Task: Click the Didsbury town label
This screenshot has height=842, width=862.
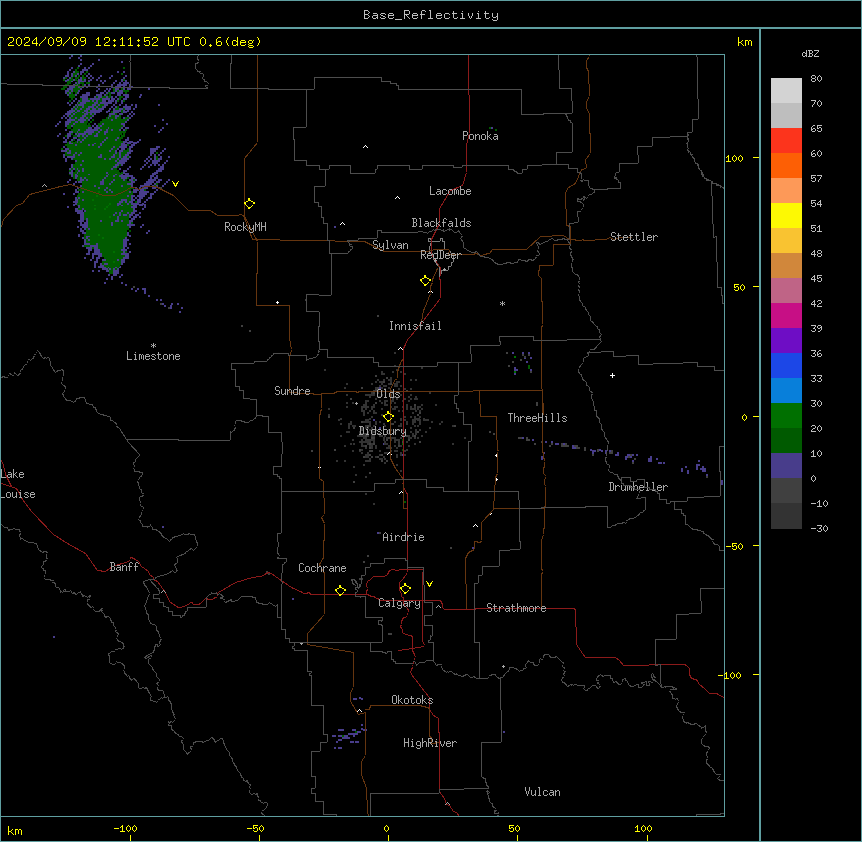Action: tap(383, 431)
